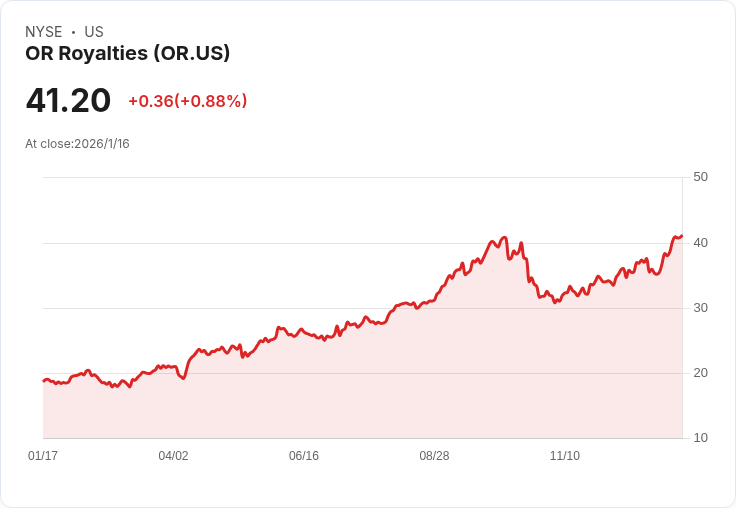Click the 50 y-axis price label
This screenshot has height=508, width=736.
[x=701, y=177]
